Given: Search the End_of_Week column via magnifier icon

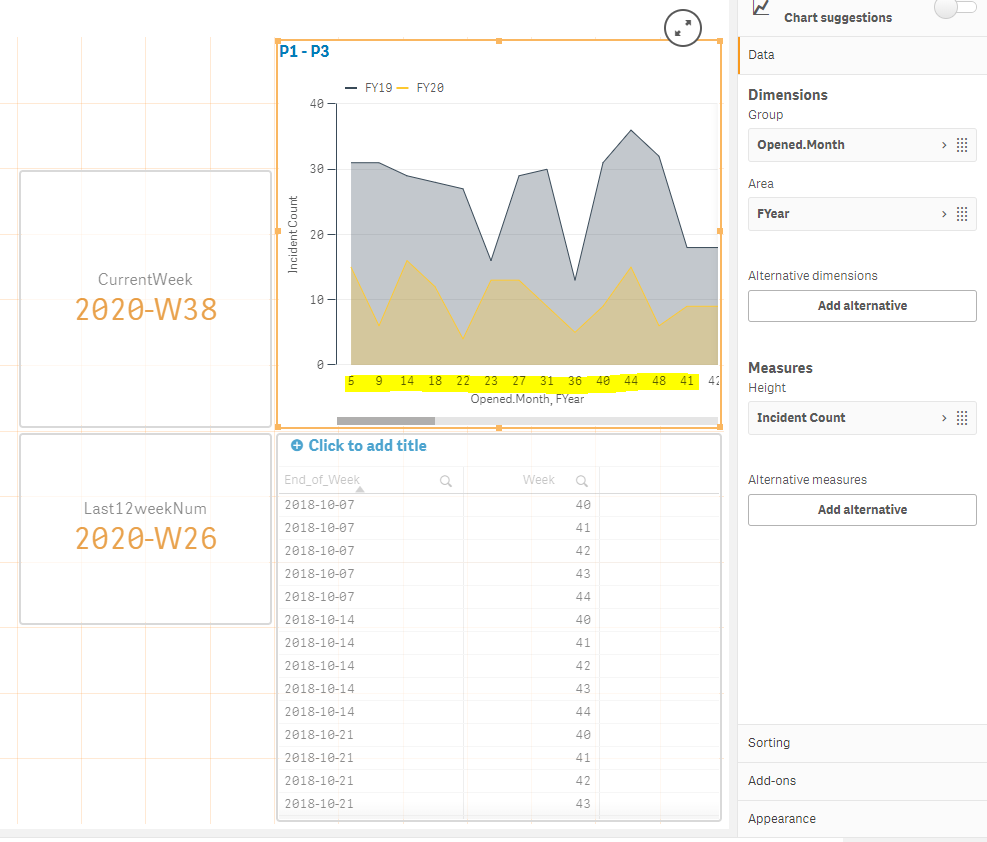Looking at the screenshot, I should click(x=446, y=481).
